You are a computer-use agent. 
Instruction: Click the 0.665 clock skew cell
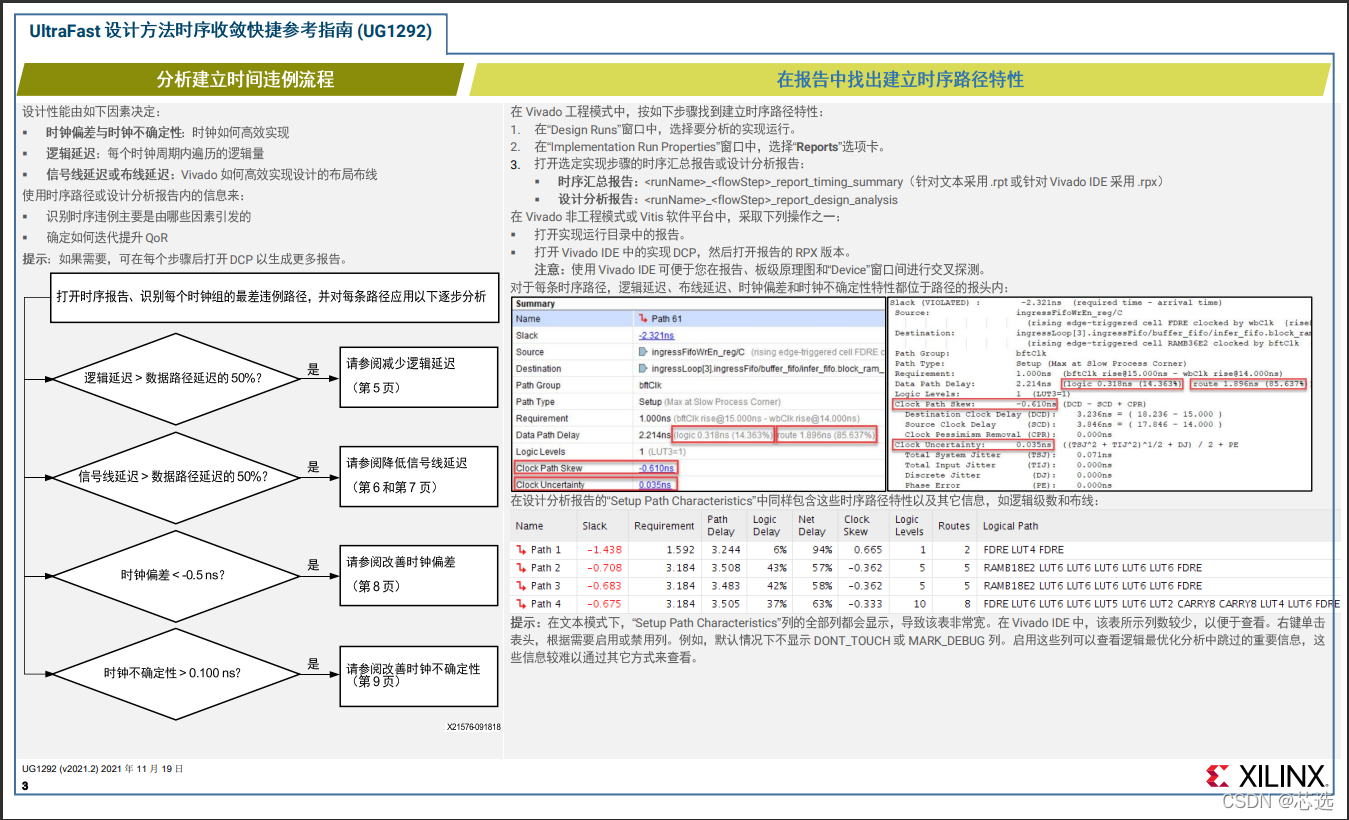coord(868,550)
